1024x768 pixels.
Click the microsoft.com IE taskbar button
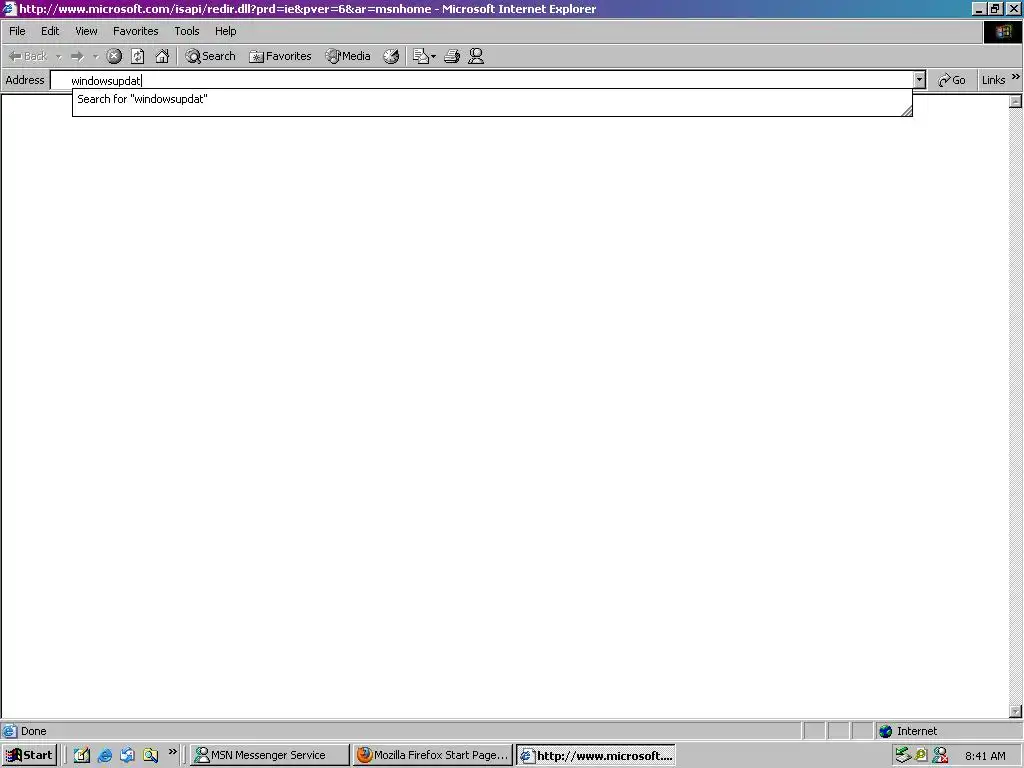(x=596, y=756)
